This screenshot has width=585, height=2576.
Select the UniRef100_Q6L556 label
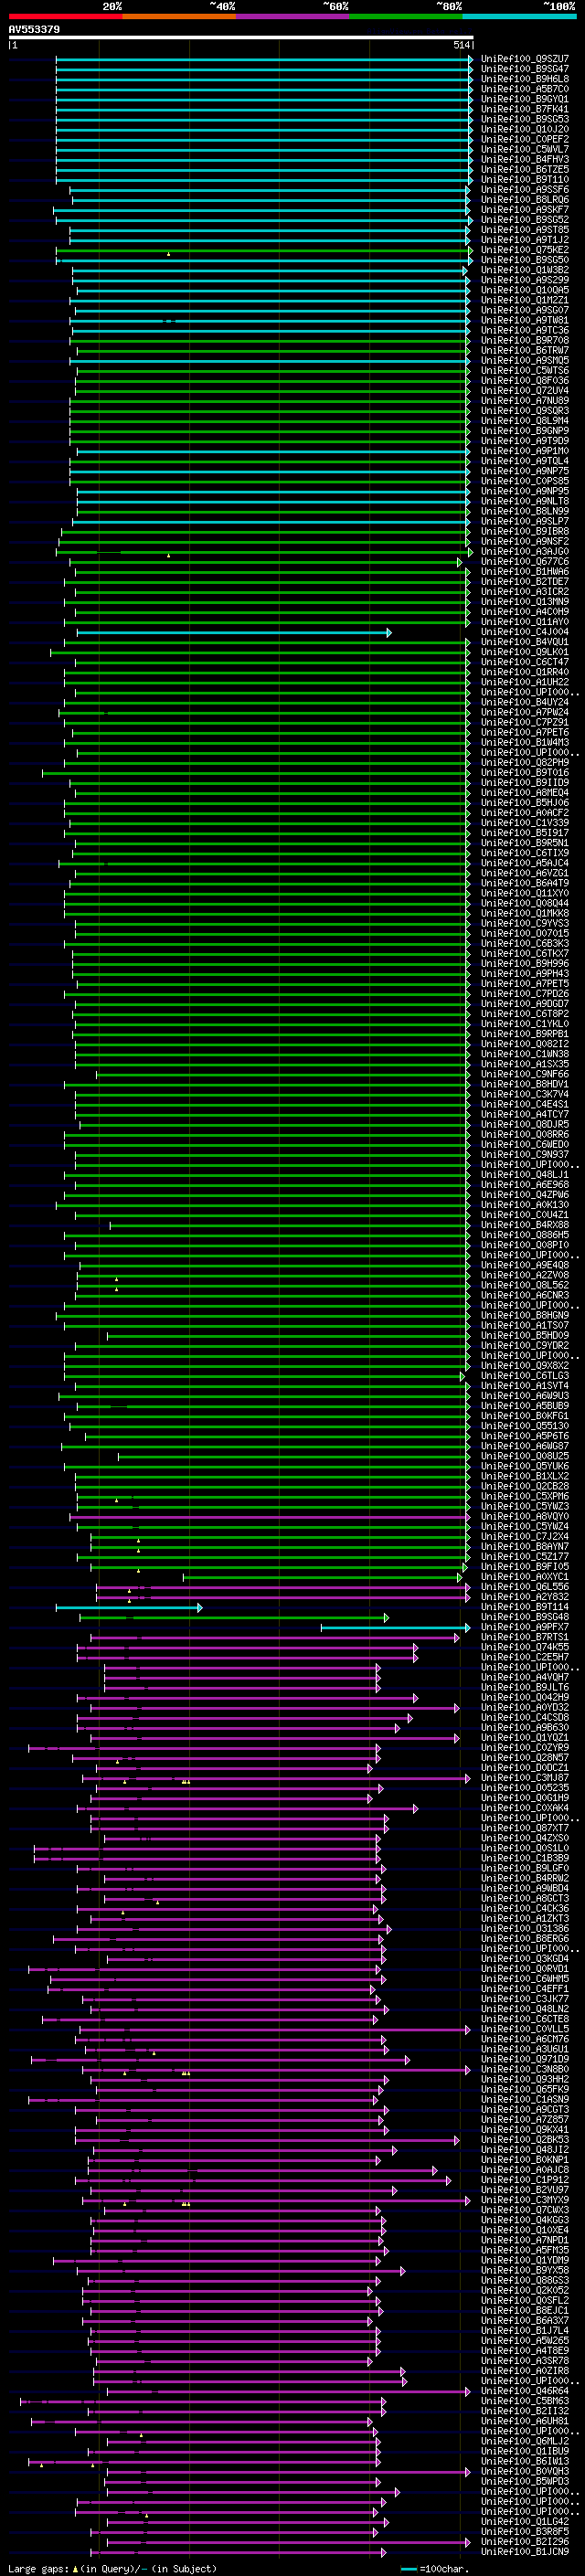pos(524,1587)
